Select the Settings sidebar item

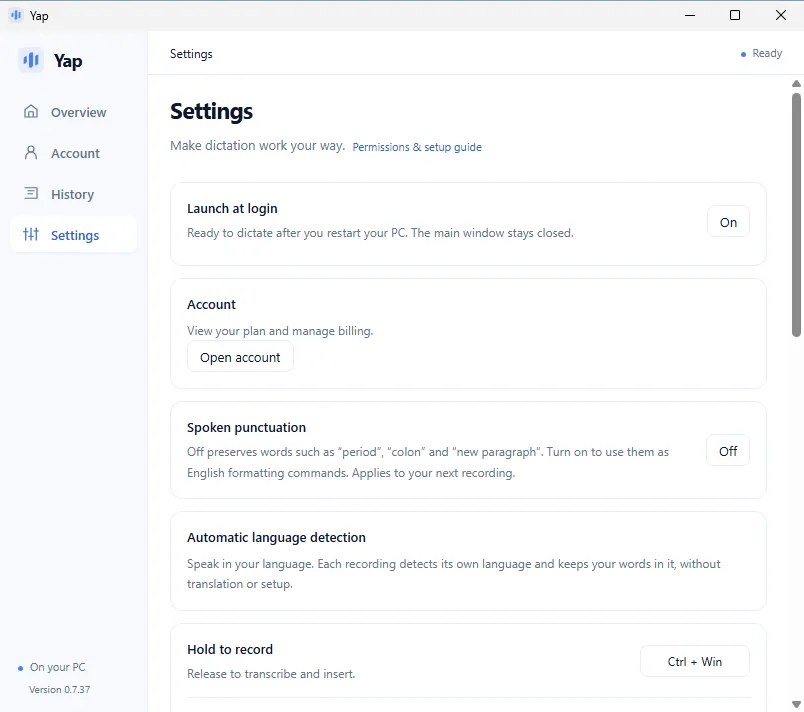click(x=73, y=234)
